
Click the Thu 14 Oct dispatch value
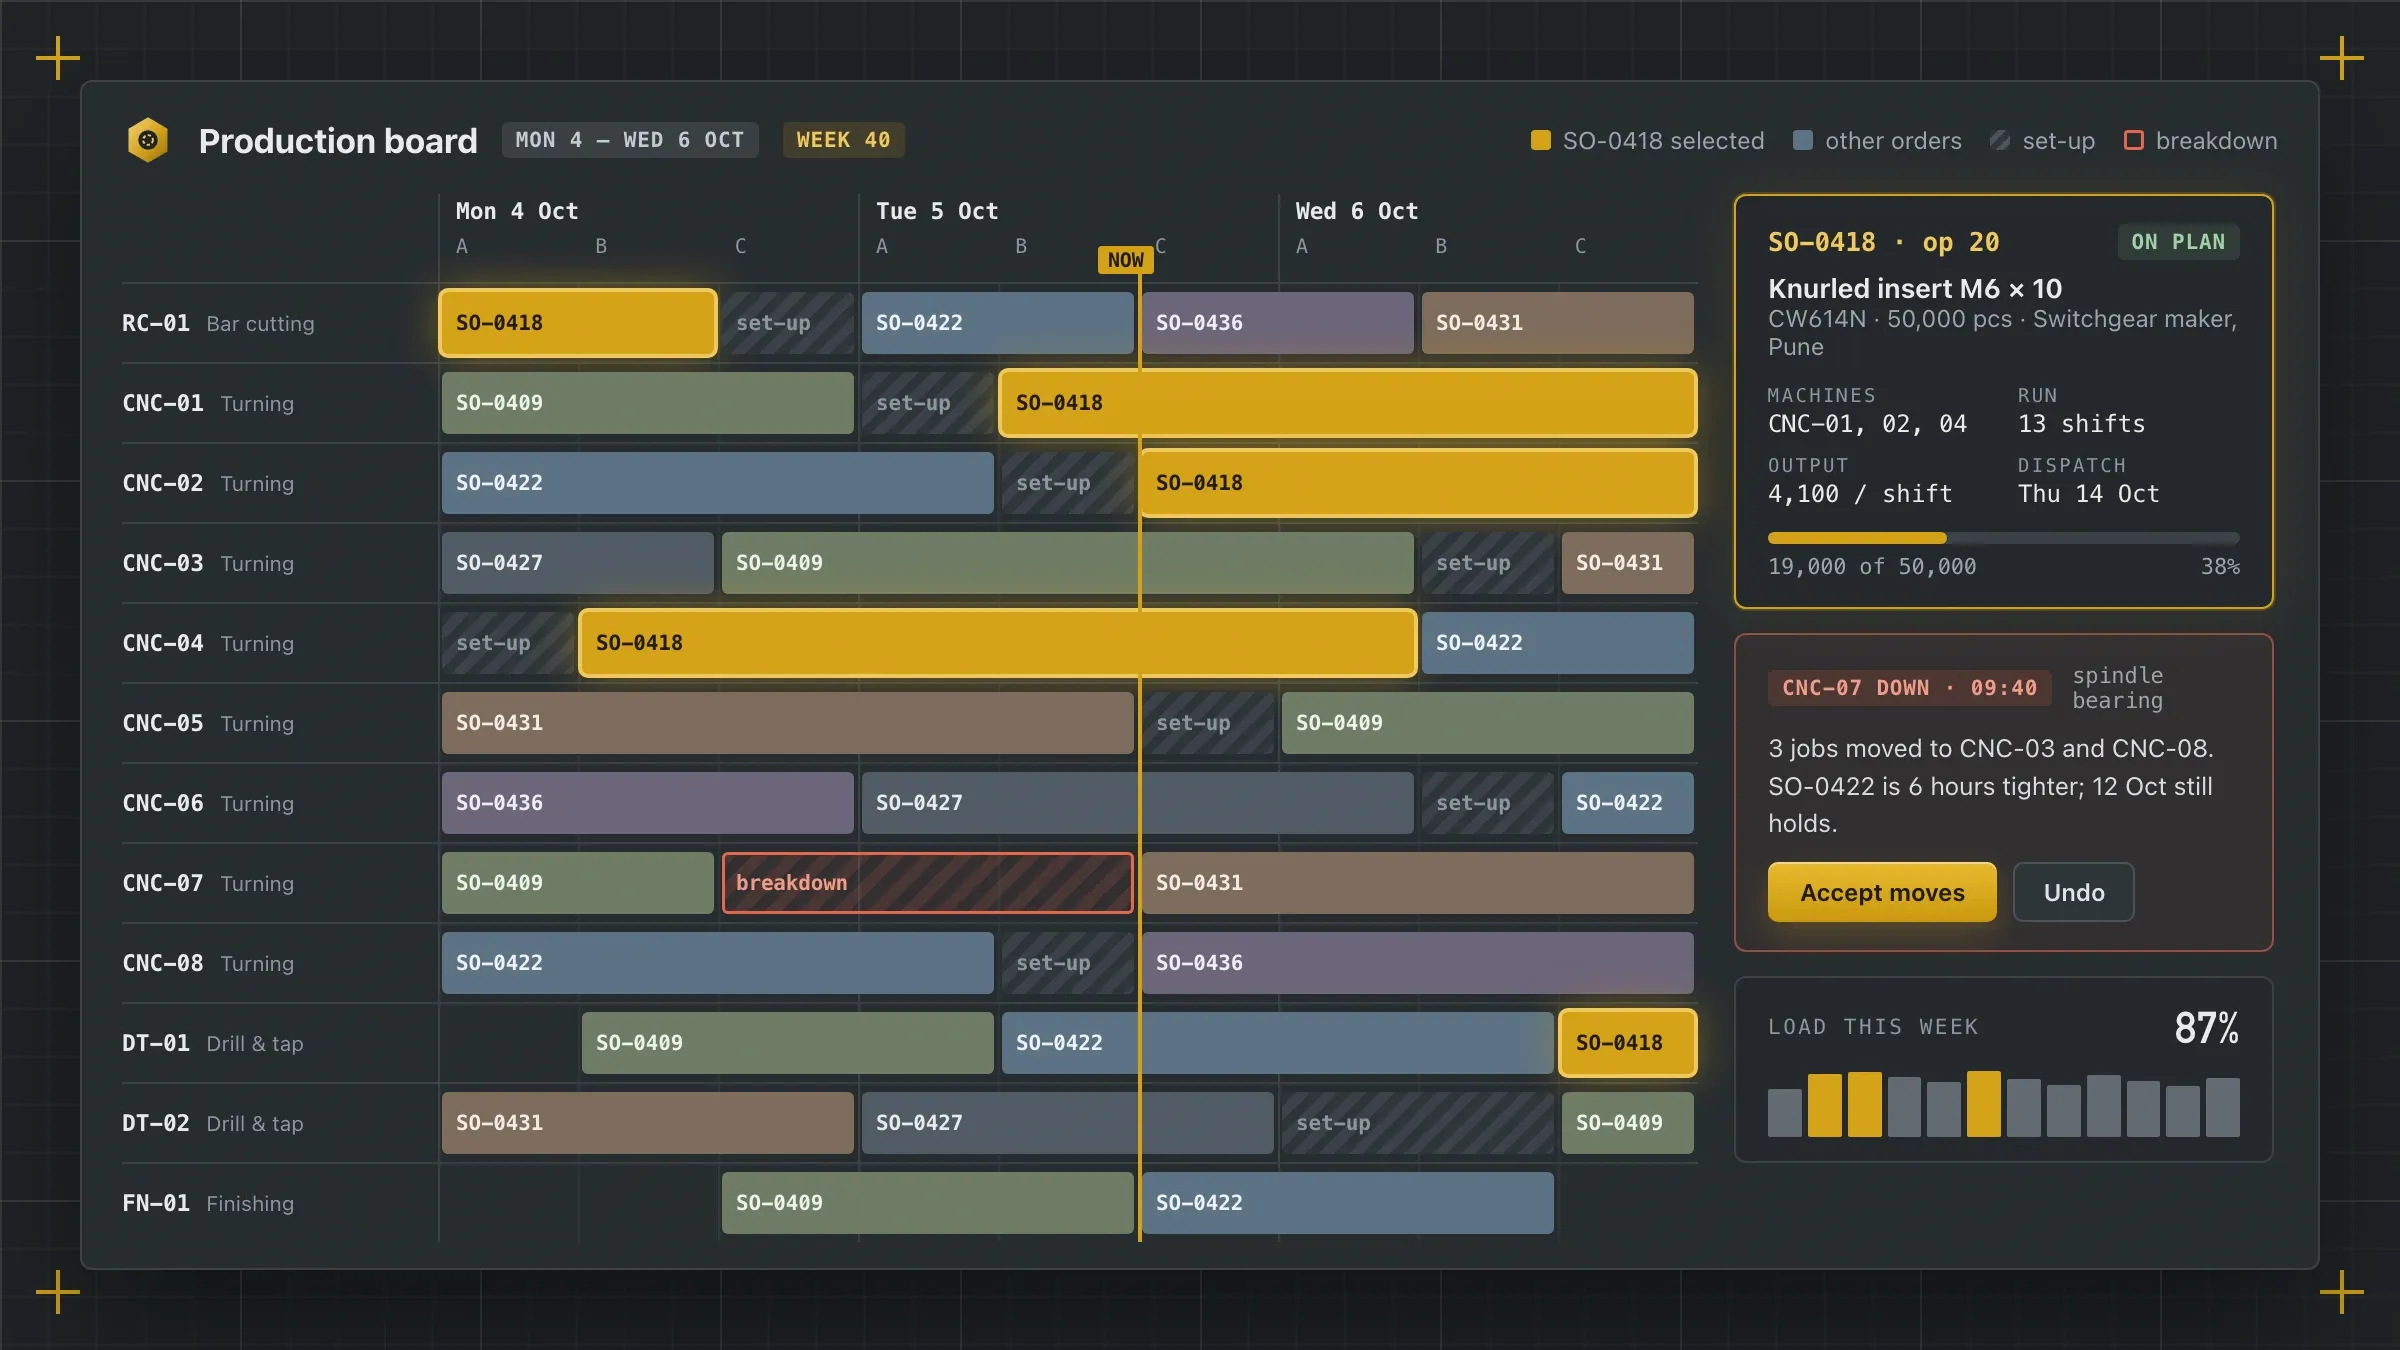tap(2088, 494)
